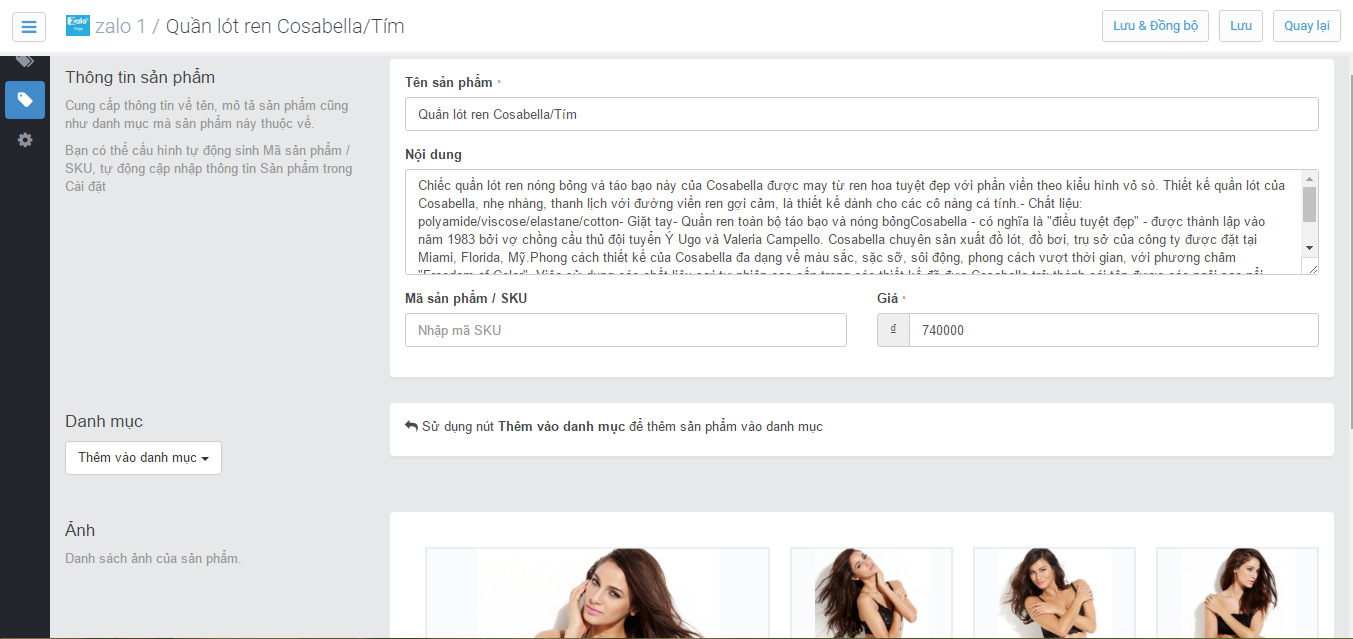Image resolution: width=1353 pixels, height=639 pixels.
Task: Open the hamburger menu
Action: (29, 26)
